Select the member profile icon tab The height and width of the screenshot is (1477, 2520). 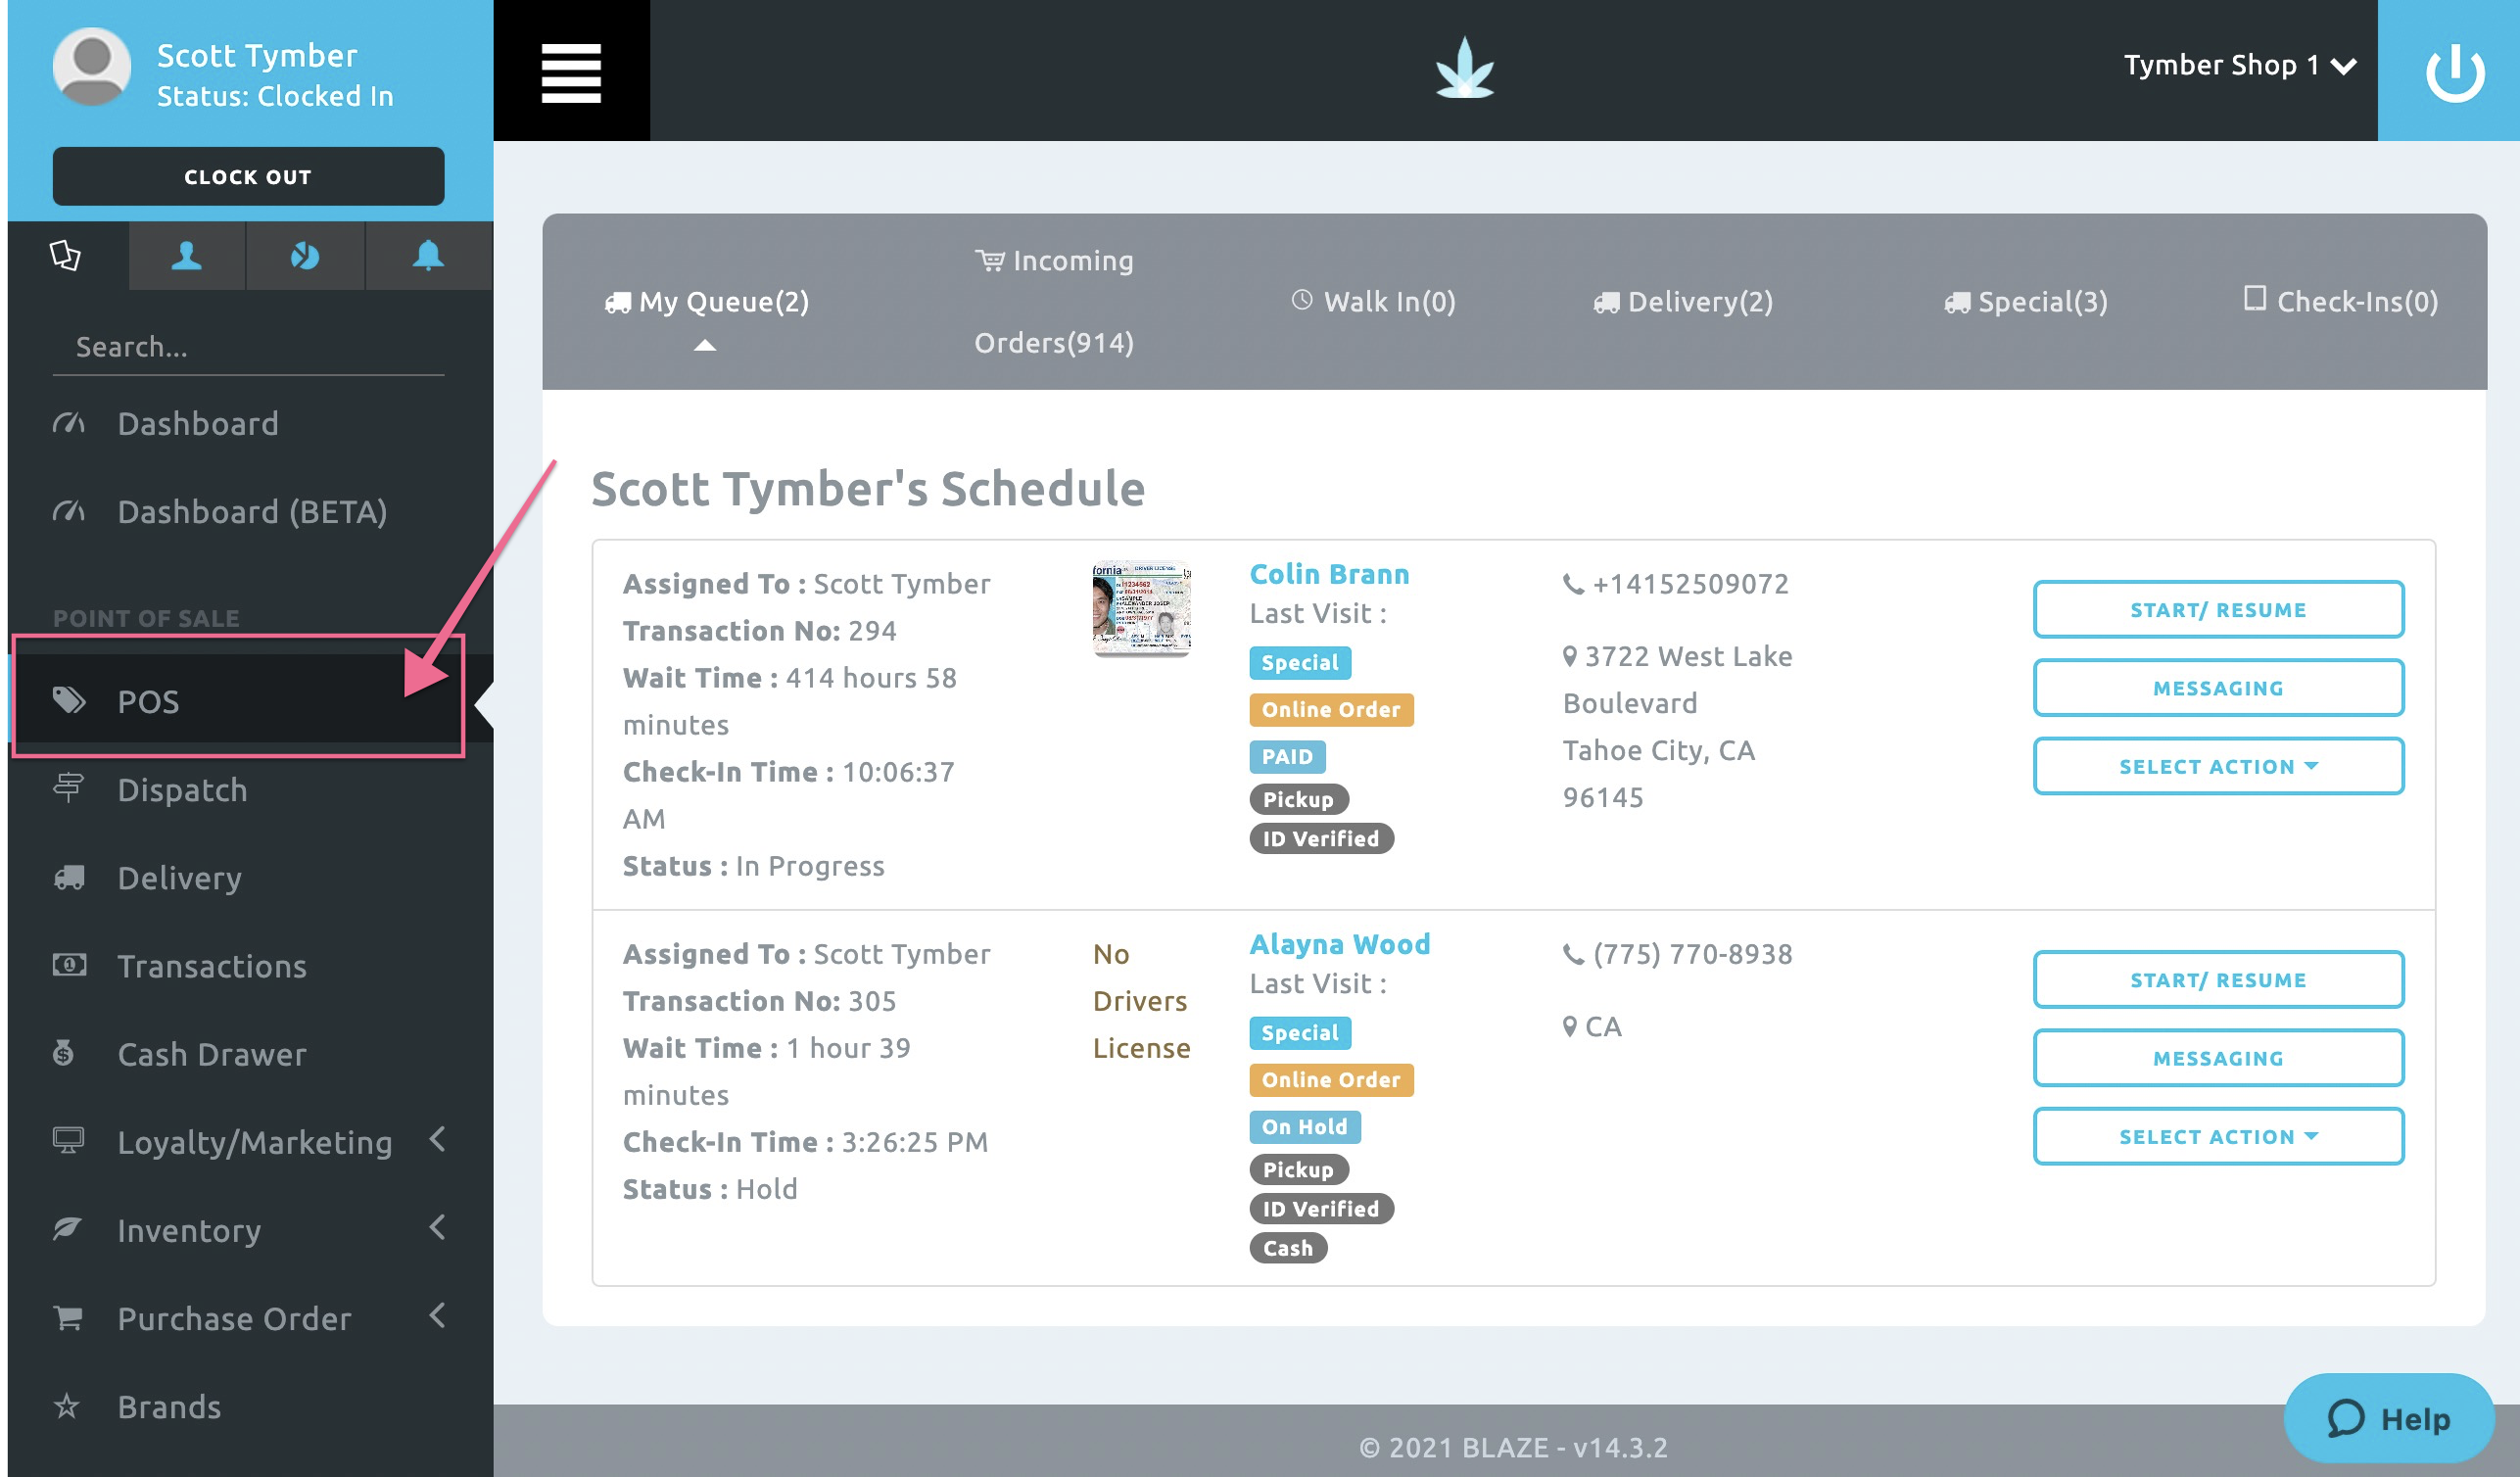point(186,256)
